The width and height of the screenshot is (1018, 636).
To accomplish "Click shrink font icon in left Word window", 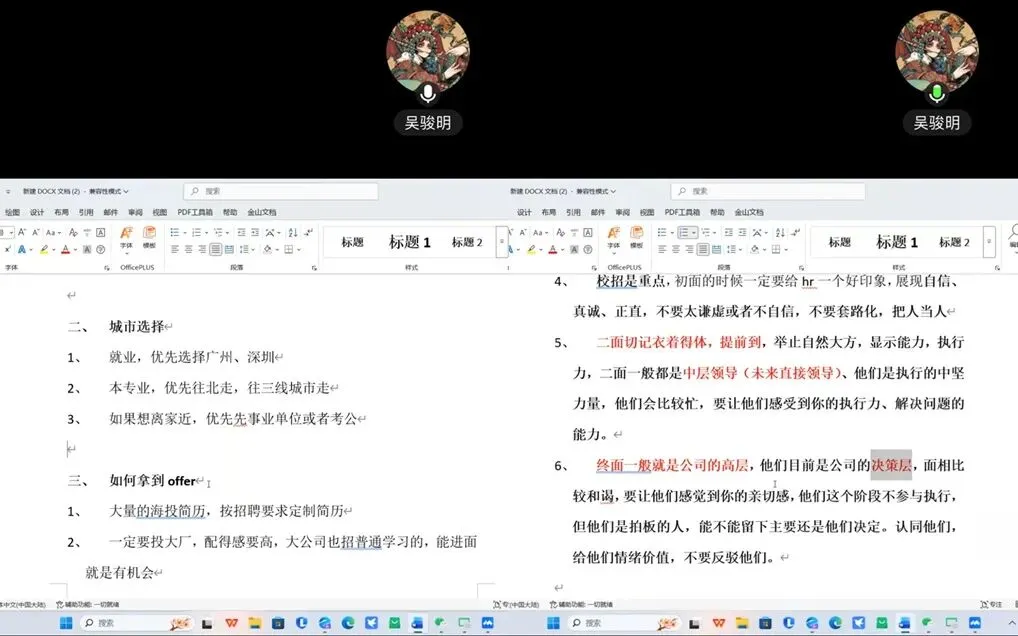I will pos(36,232).
